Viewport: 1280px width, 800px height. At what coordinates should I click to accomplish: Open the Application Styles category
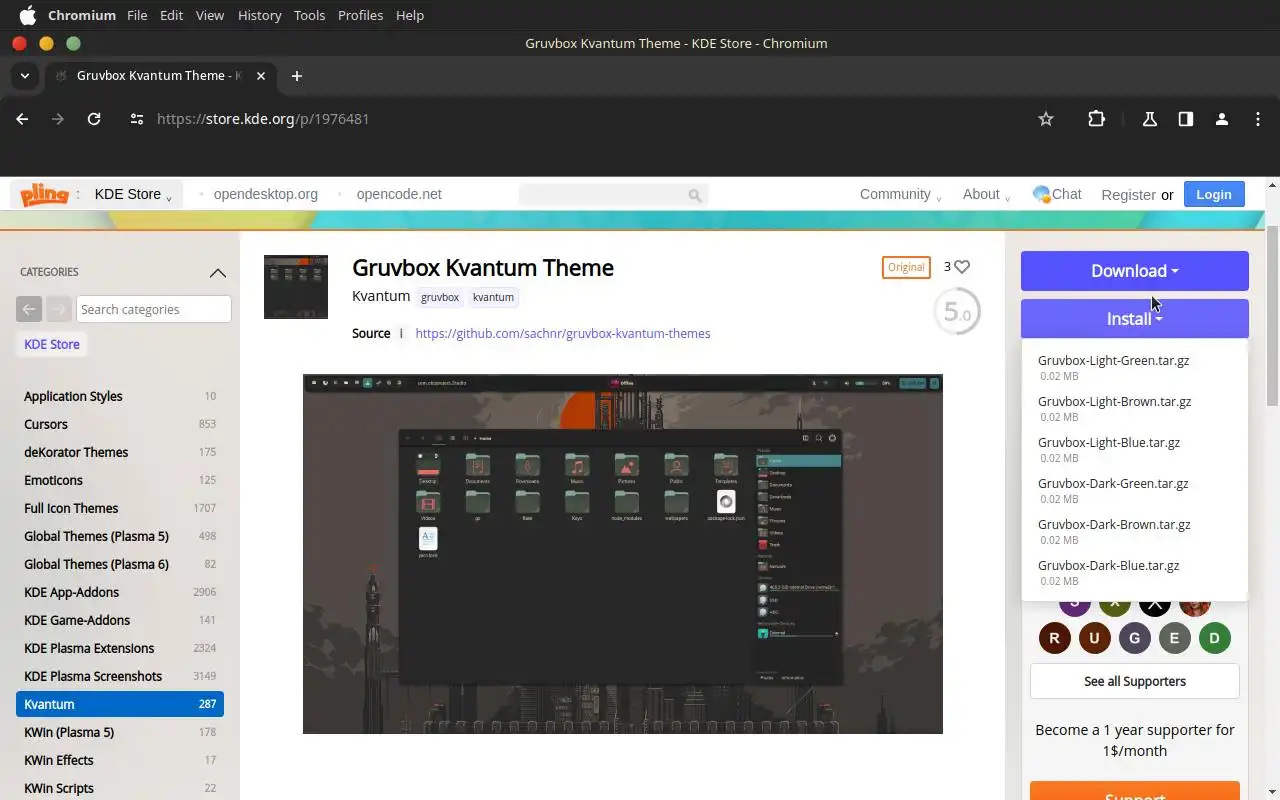pyautogui.click(x=120, y=396)
